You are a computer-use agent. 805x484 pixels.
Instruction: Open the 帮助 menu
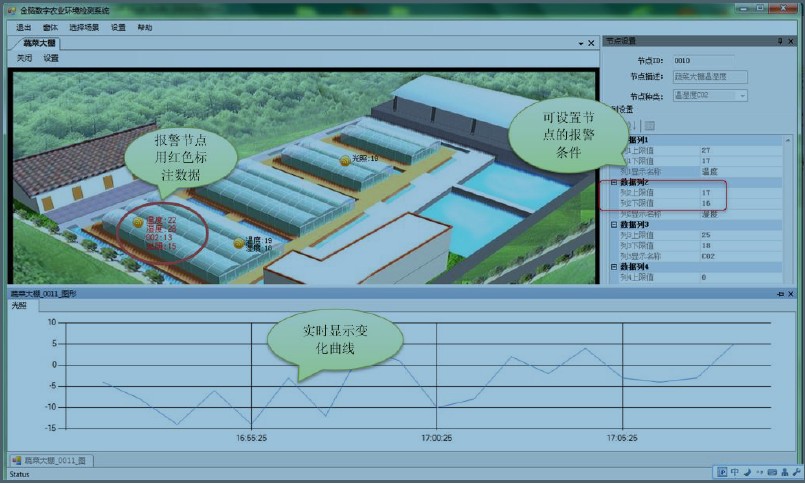[x=145, y=28]
